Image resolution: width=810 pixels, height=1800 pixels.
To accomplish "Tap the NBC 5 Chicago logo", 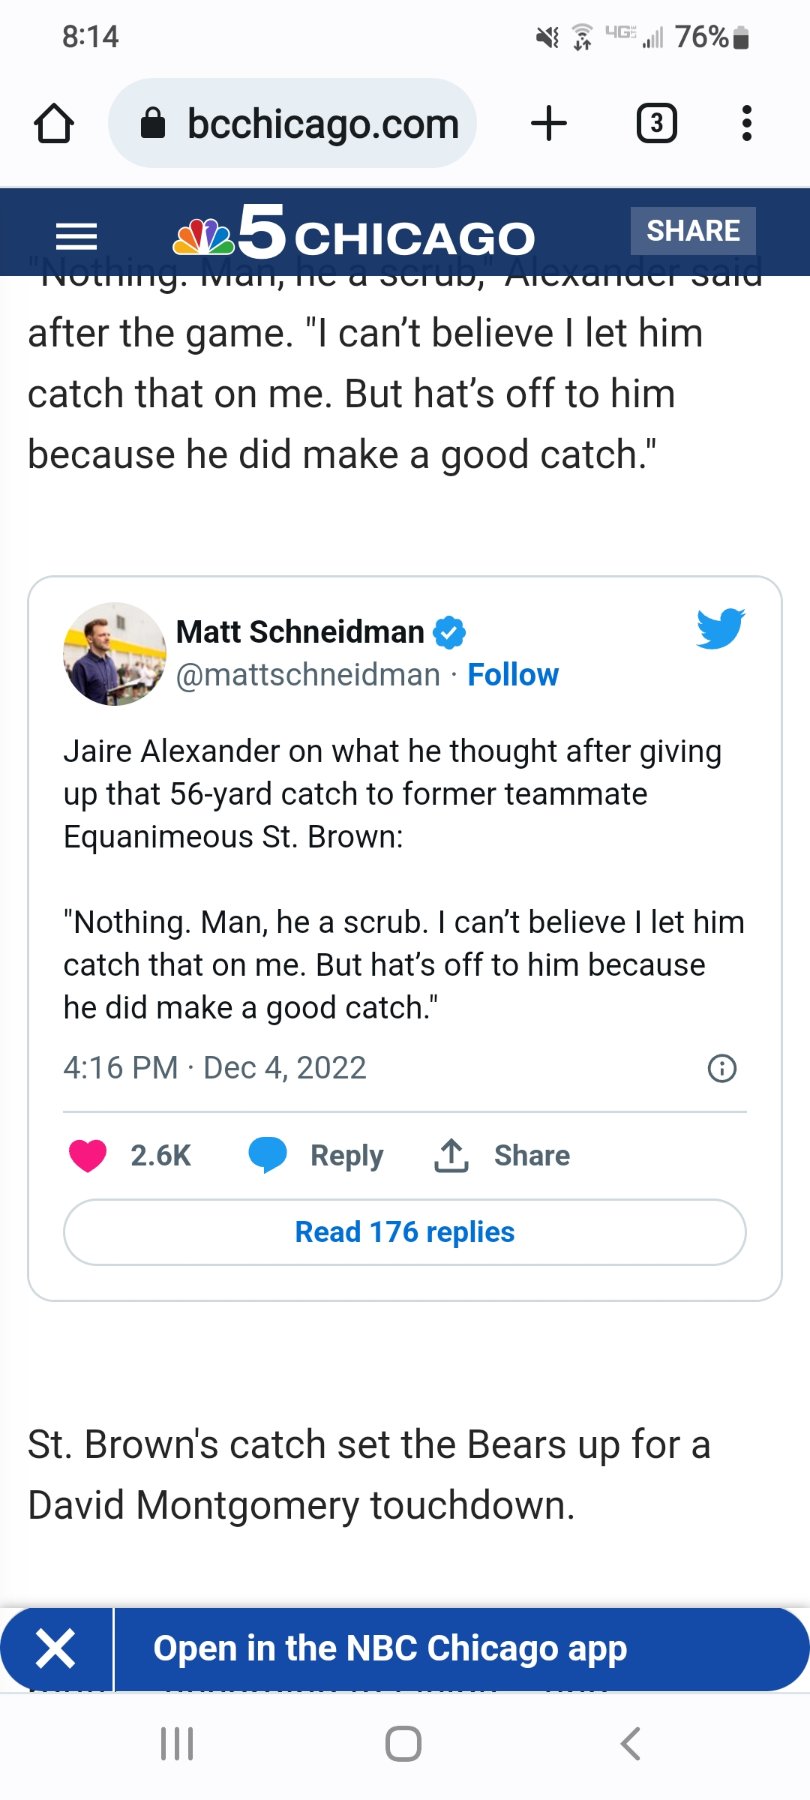I will 354,234.
